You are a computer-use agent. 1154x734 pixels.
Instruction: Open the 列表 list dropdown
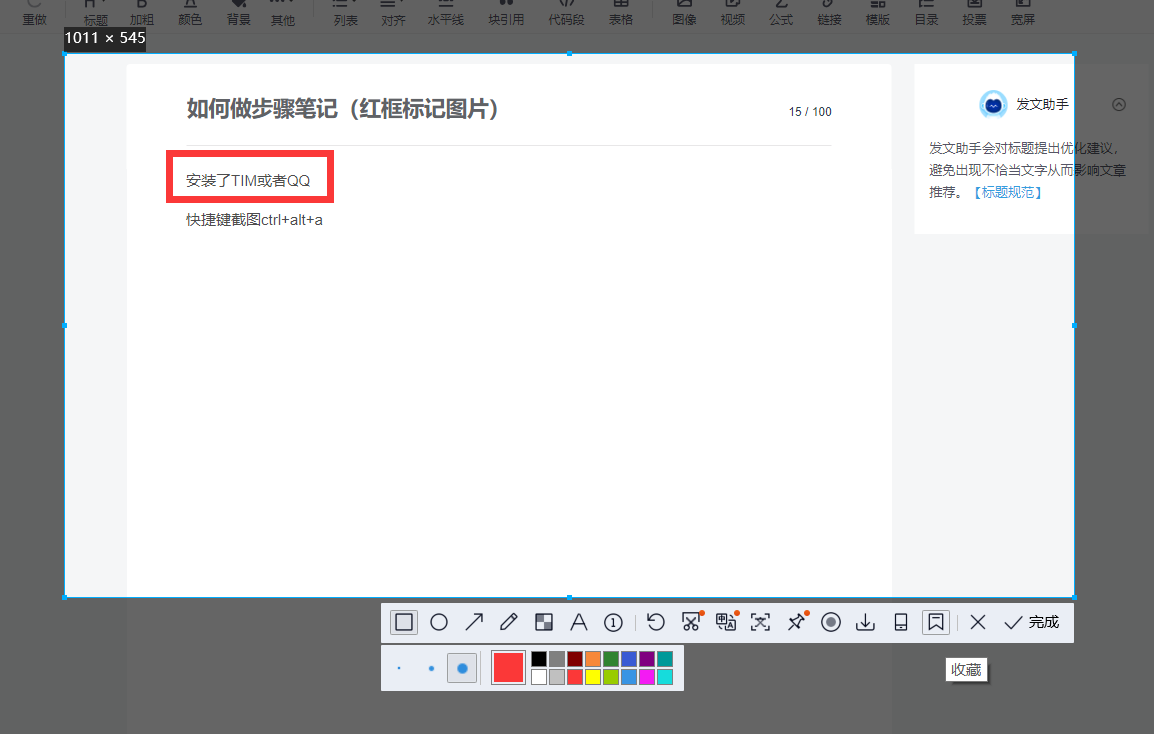click(x=345, y=13)
